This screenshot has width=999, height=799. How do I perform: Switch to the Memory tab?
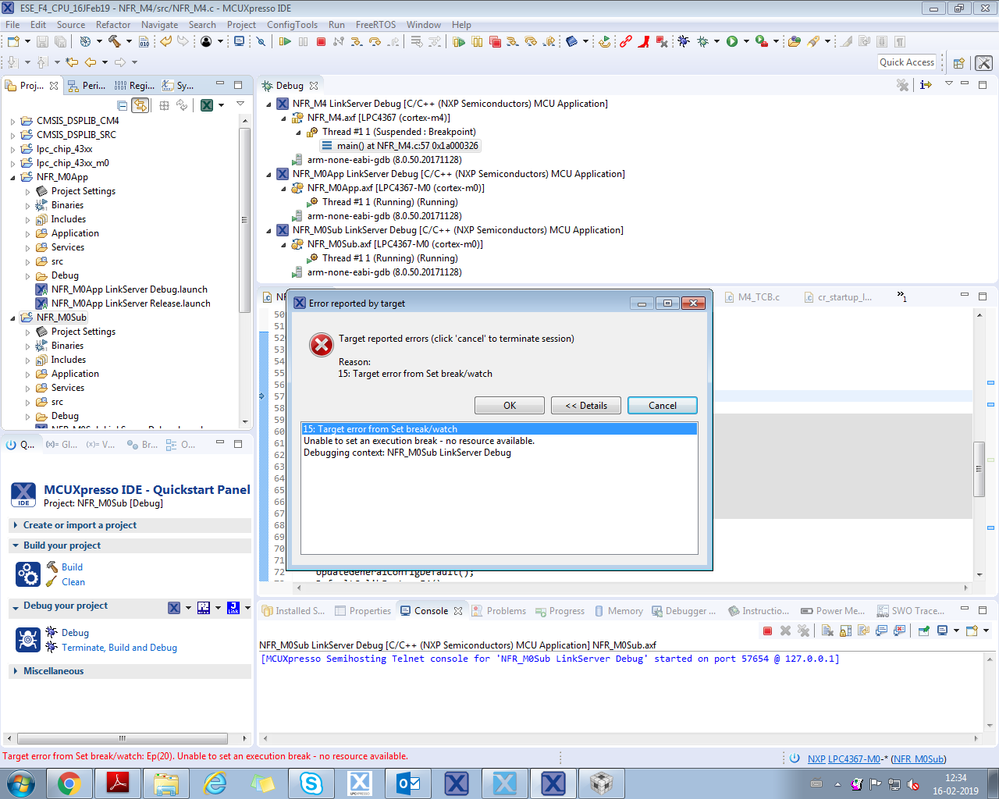[619, 610]
